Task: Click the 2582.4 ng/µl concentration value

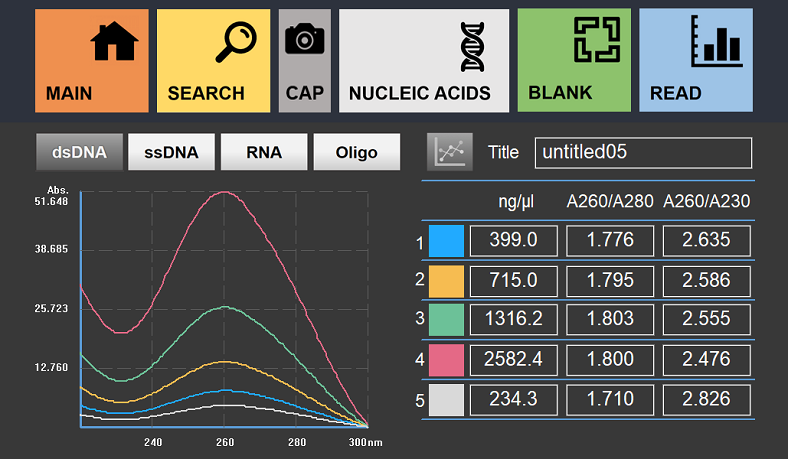Action: coord(514,360)
